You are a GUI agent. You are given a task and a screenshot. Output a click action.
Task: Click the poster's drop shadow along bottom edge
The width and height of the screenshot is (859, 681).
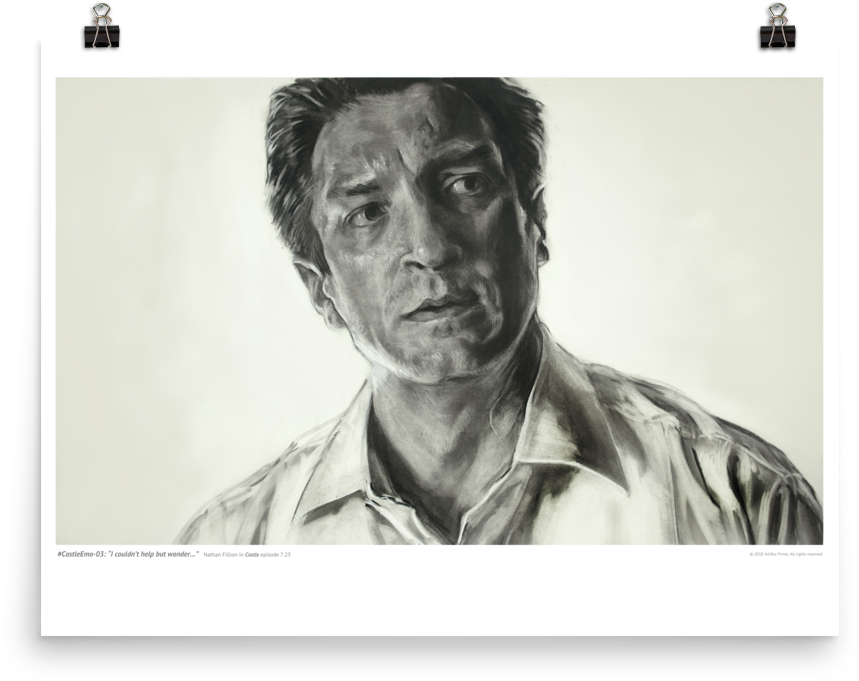(438, 642)
